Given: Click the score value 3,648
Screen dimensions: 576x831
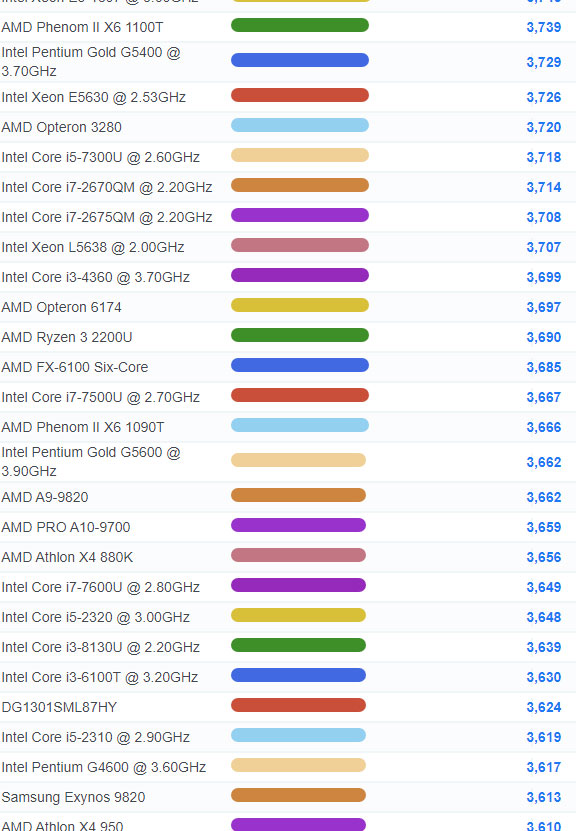Looking at the screenshot, I should (x=544, y=617).
